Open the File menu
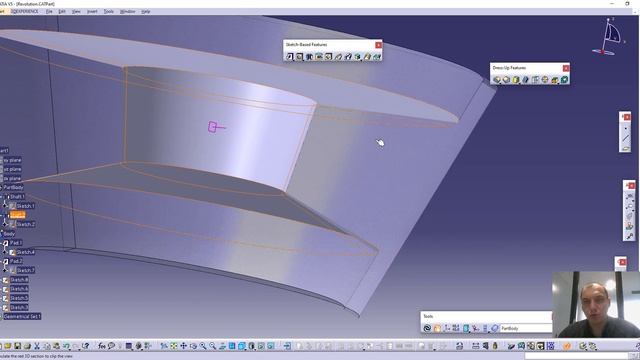Screen dimensions: 640x360 (x=49, y=11)
